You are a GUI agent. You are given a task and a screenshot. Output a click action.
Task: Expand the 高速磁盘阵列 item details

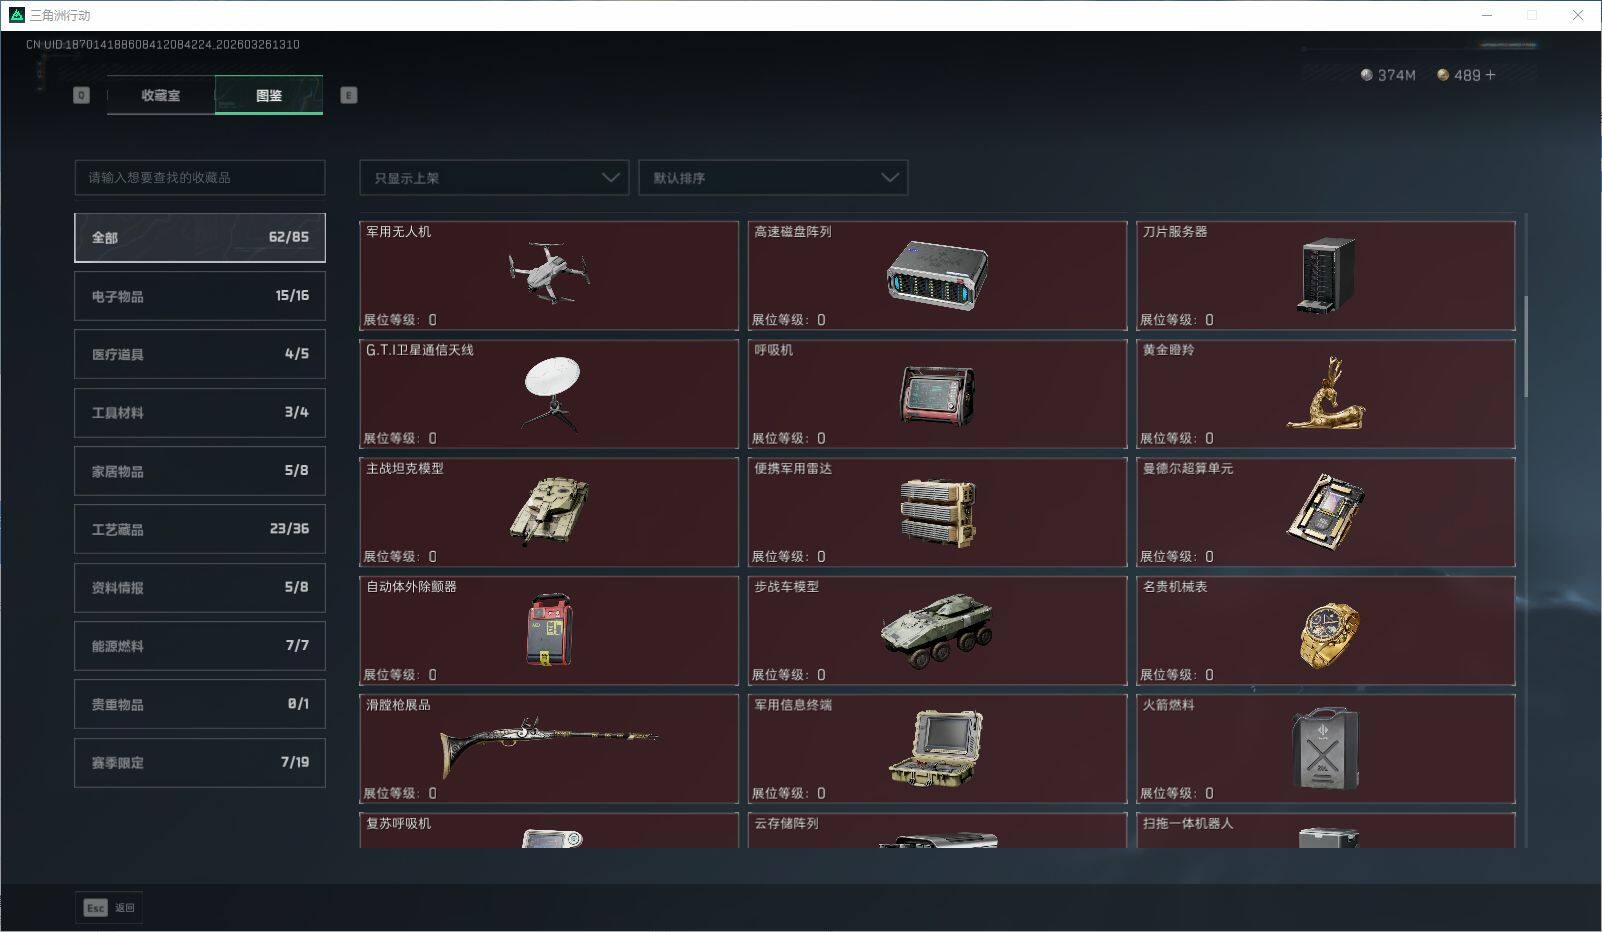(x=937, y=276)
